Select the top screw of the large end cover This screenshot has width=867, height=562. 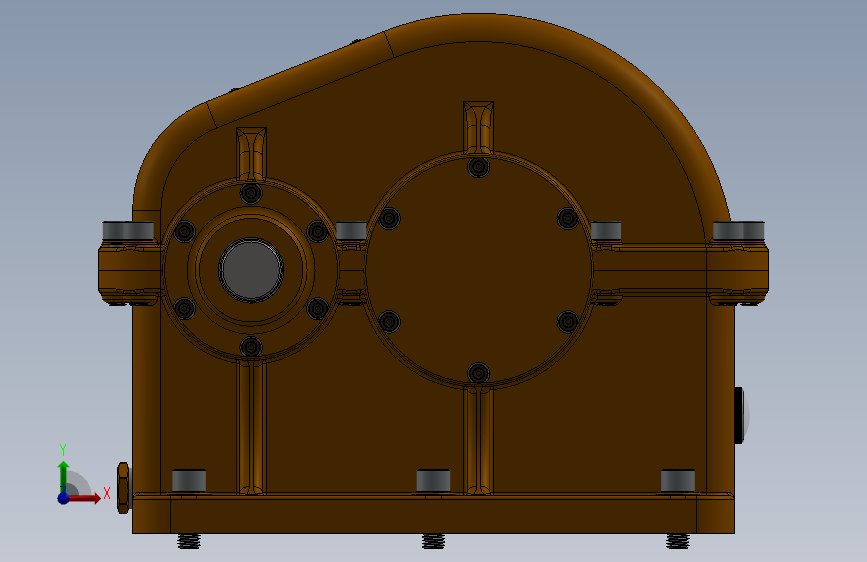click(x=478, y=166)
